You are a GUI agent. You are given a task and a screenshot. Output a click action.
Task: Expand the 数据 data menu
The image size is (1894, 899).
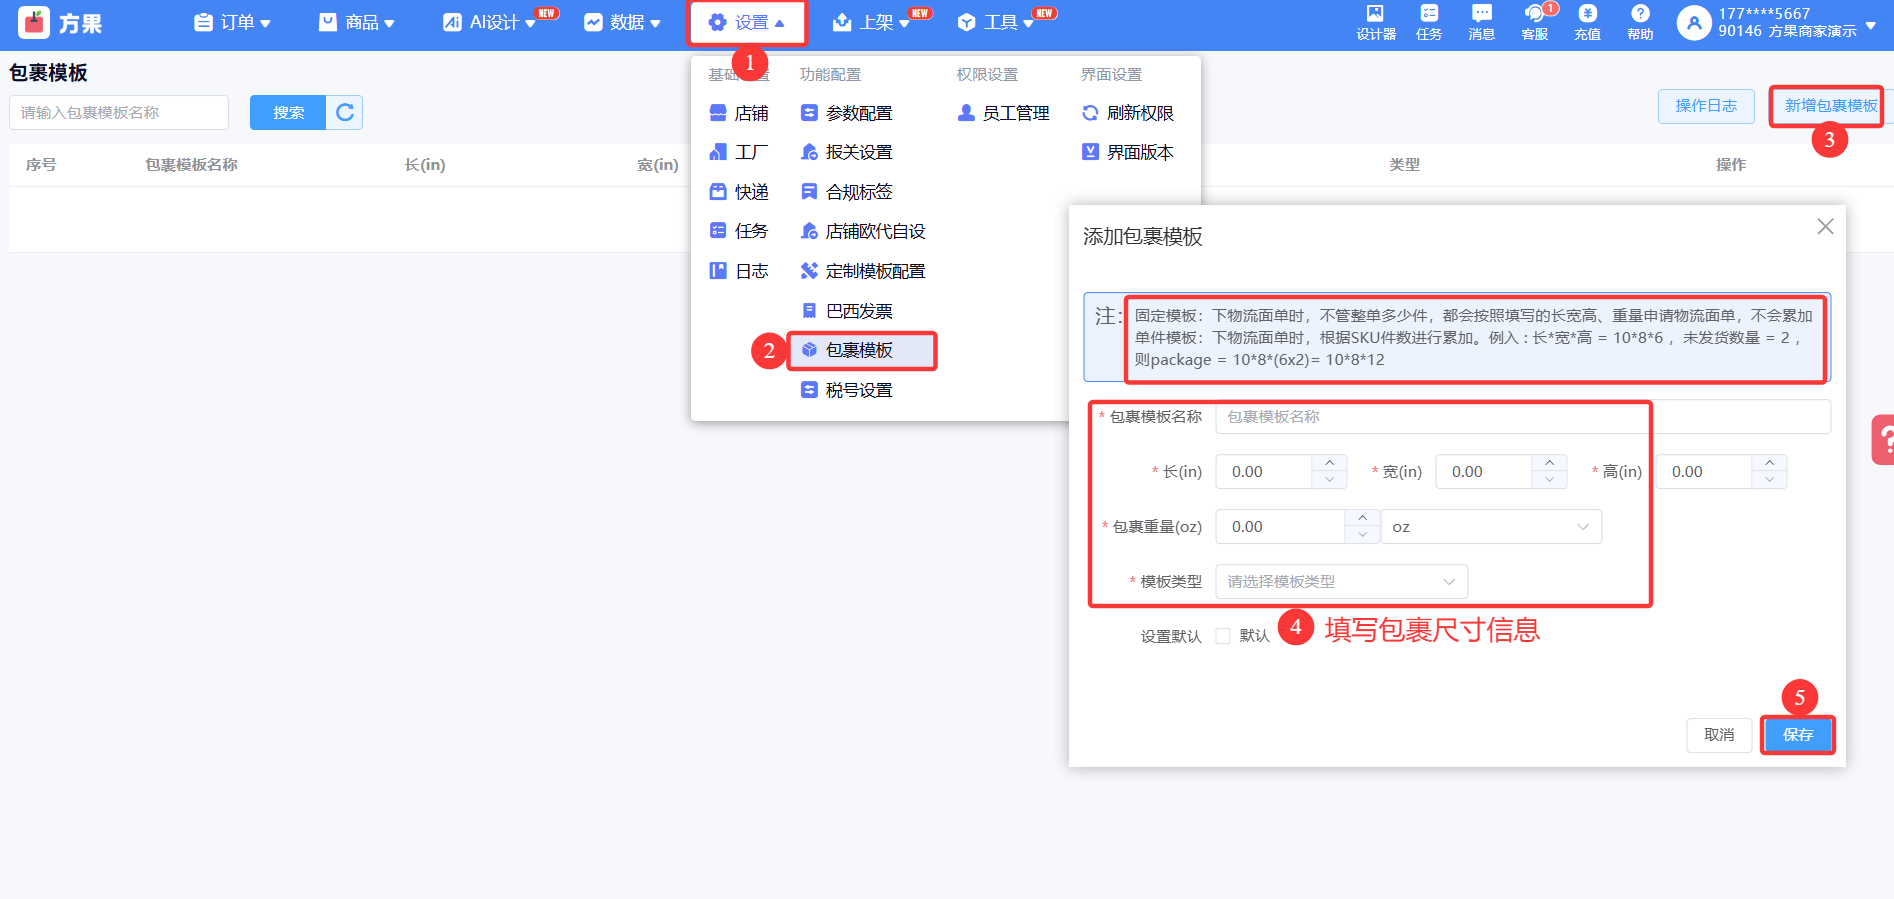(x=622, y=23)
